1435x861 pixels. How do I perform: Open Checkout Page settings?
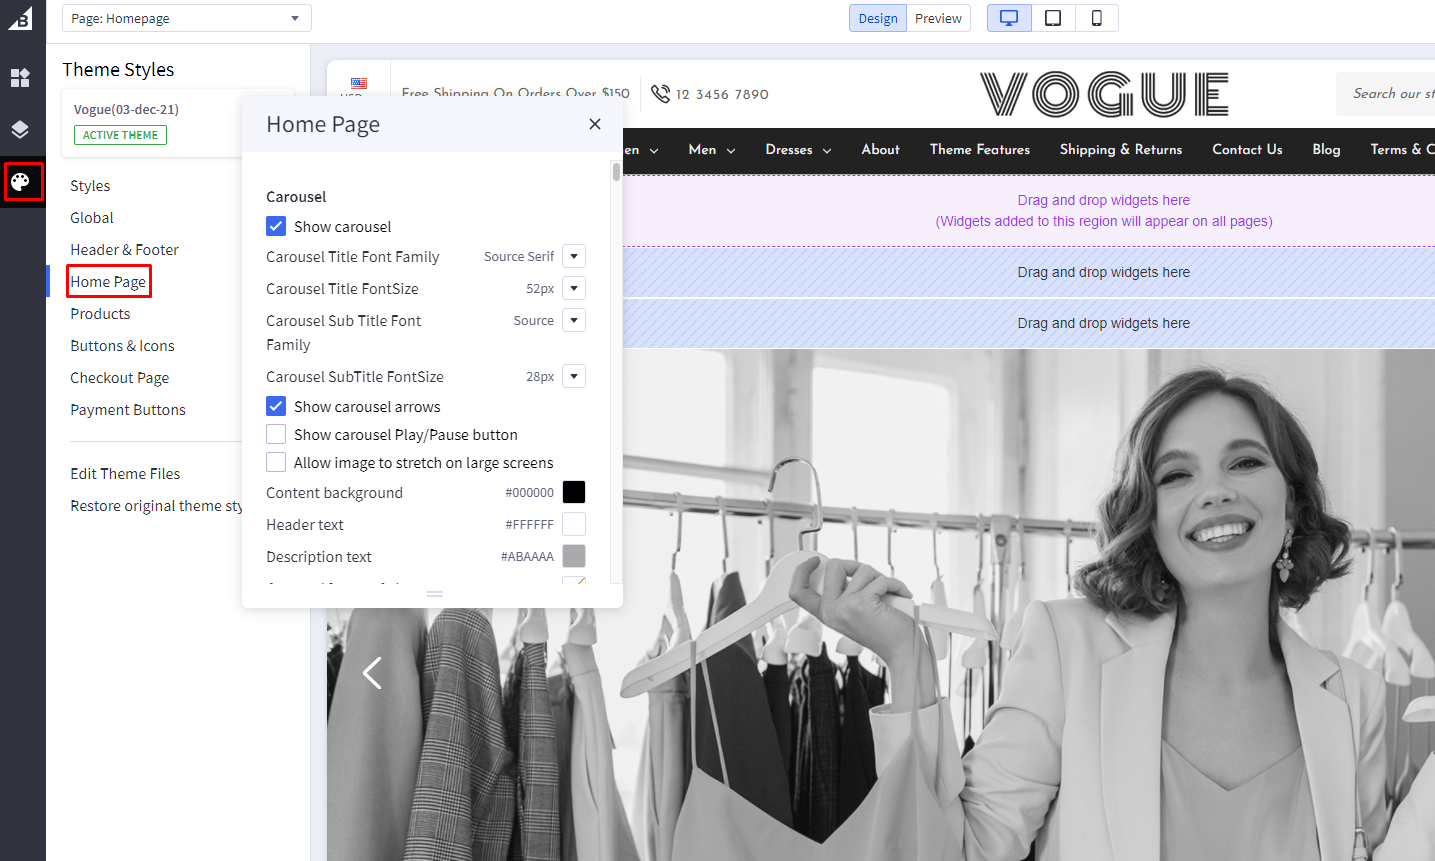point(120,378)
